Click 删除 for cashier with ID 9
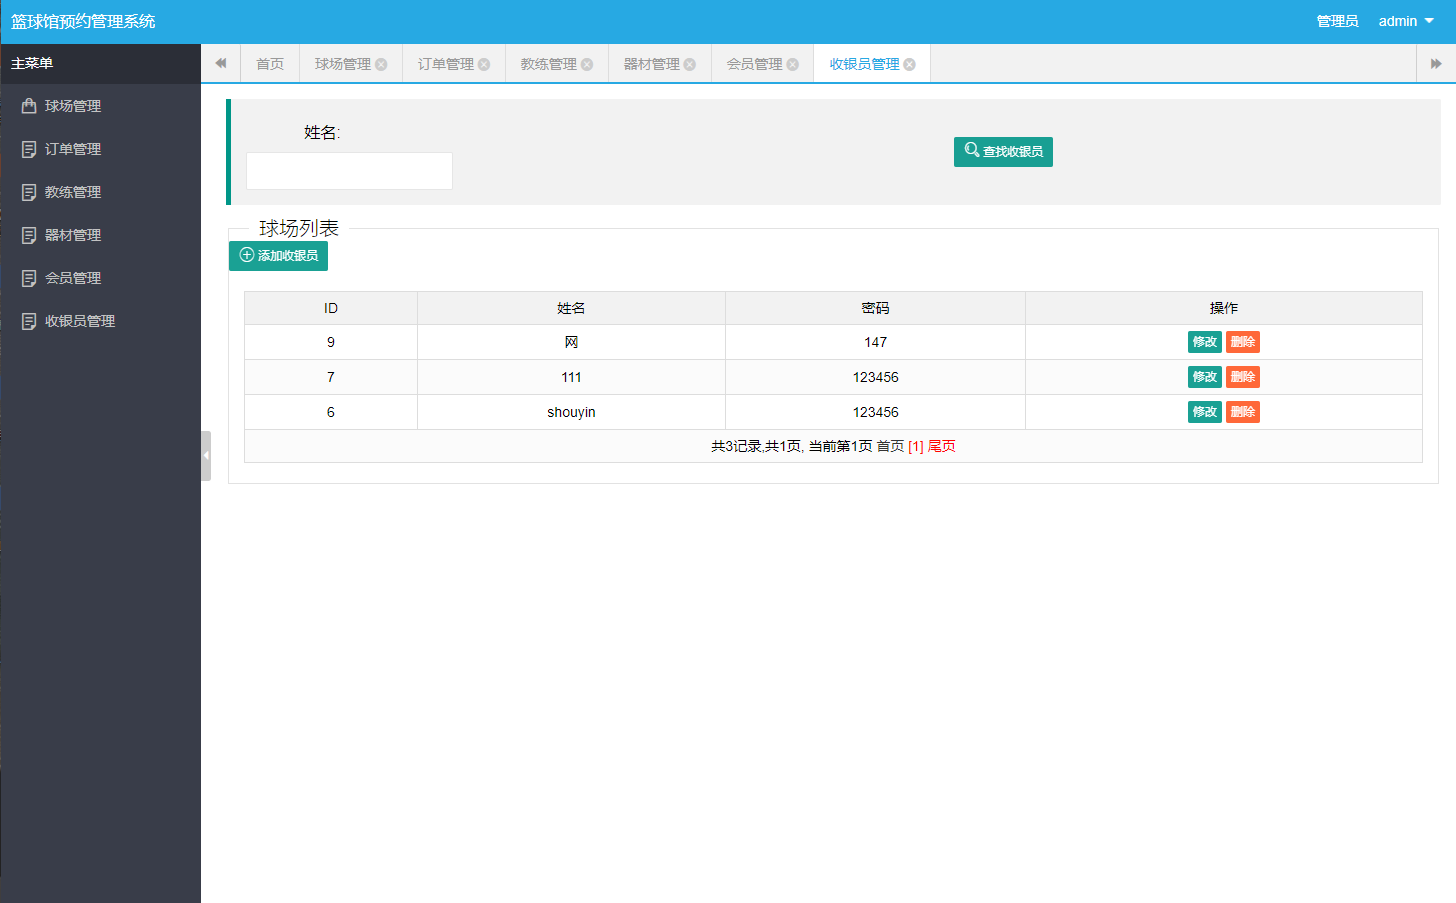1456x903 pixels. click(1243, 342)
